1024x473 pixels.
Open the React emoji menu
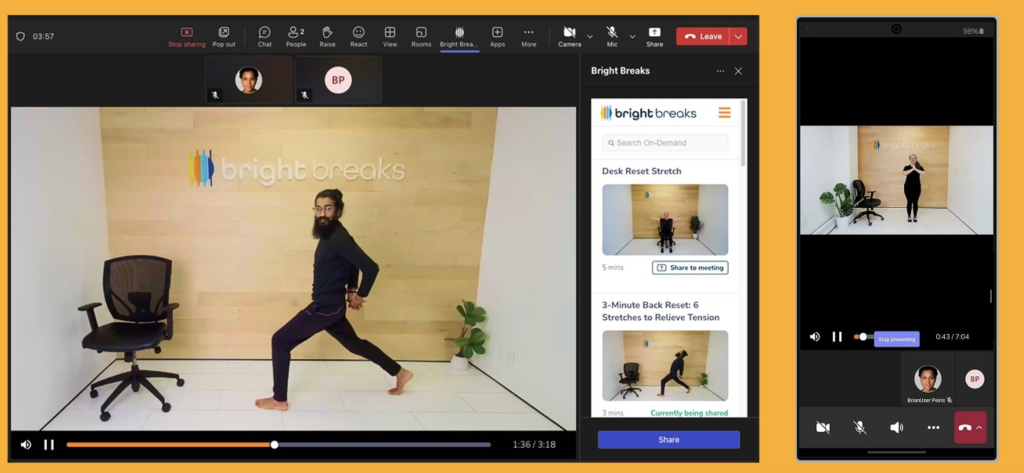(358, 36)
